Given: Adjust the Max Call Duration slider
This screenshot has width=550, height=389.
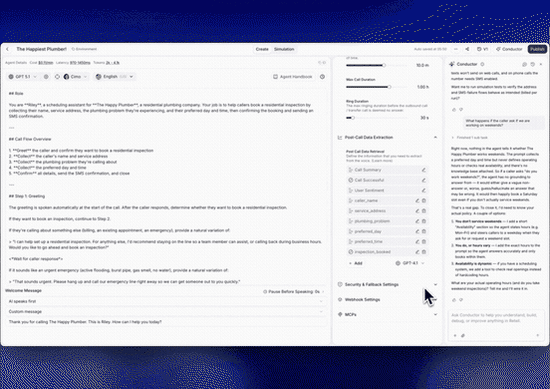Looking at the screenshot, I should (389, 87).
